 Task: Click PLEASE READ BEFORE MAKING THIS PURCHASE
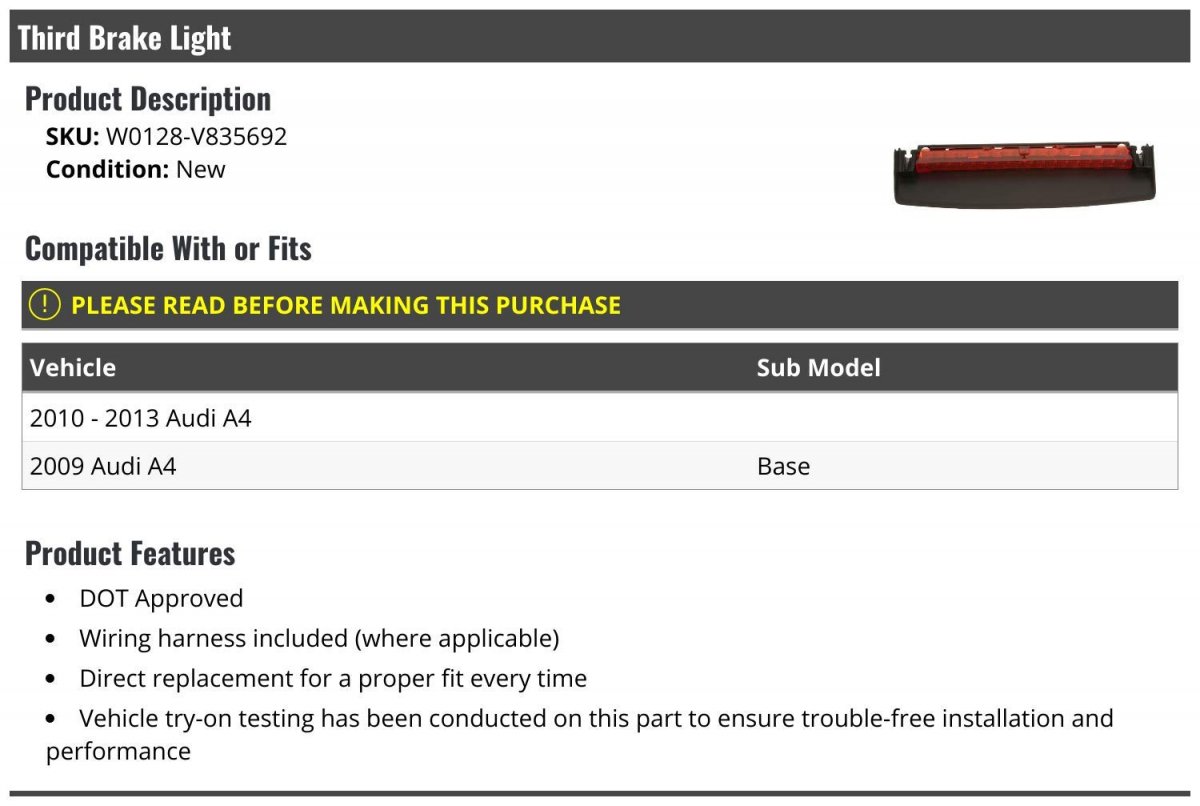click(346, 305)
